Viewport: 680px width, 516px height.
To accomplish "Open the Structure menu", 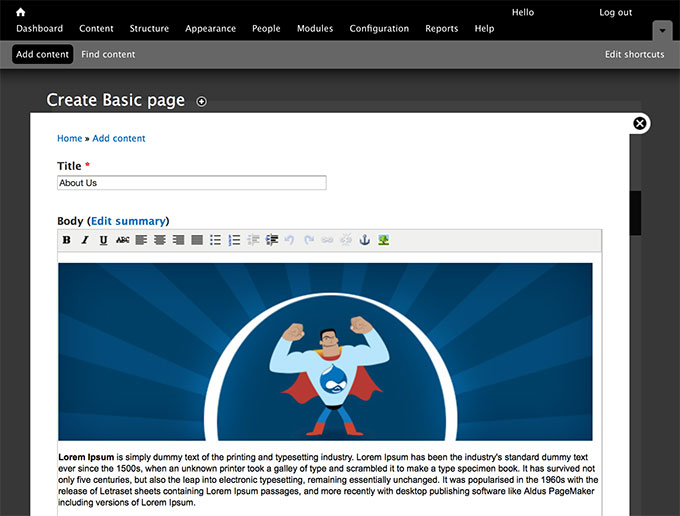I will click(149, 29).
